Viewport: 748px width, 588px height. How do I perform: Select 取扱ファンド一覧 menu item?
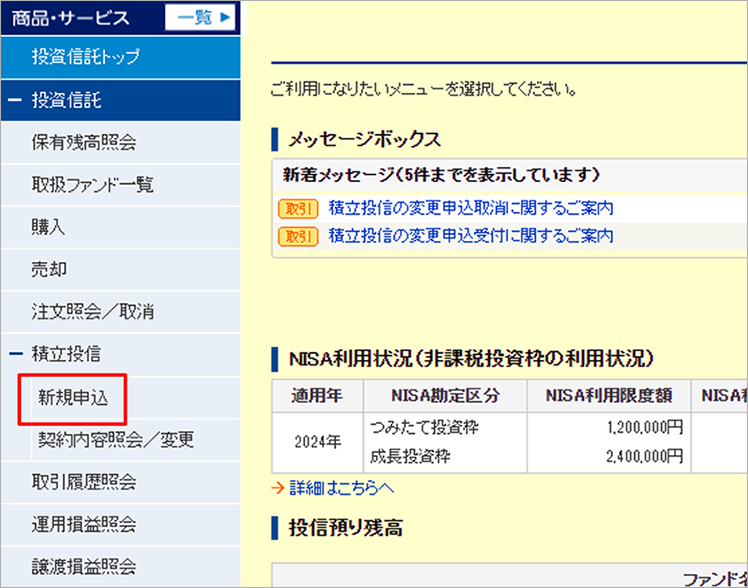tap(93, 185)
